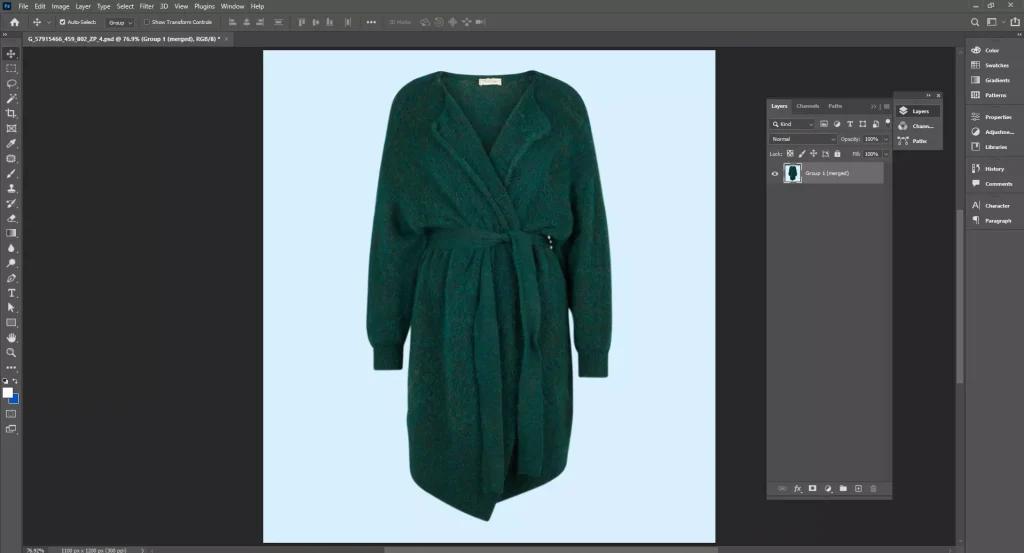
Task: Switch to the Paths tab
Action: (835, 106)
